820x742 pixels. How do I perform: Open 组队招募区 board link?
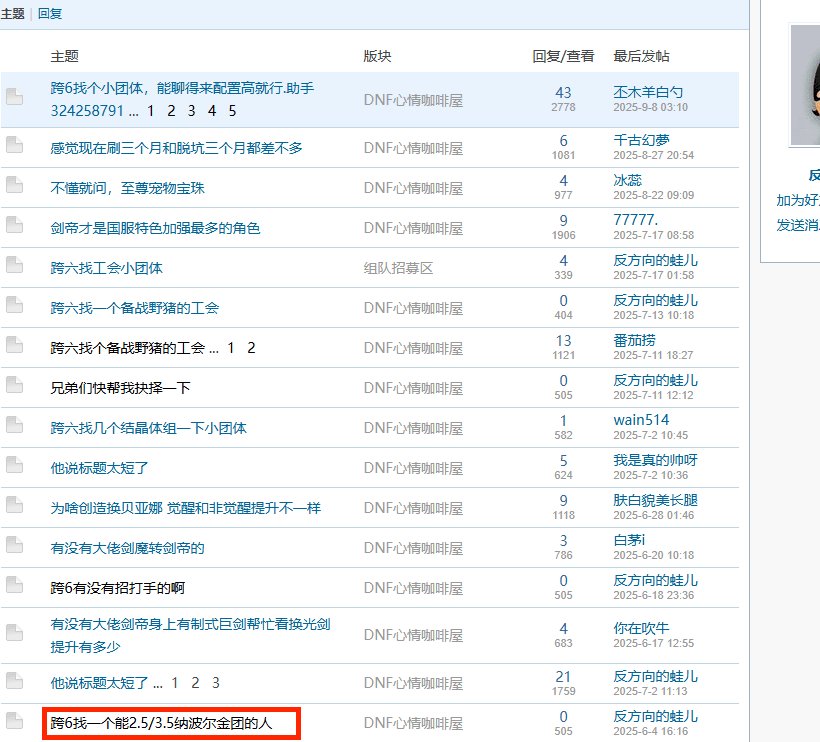398,268
